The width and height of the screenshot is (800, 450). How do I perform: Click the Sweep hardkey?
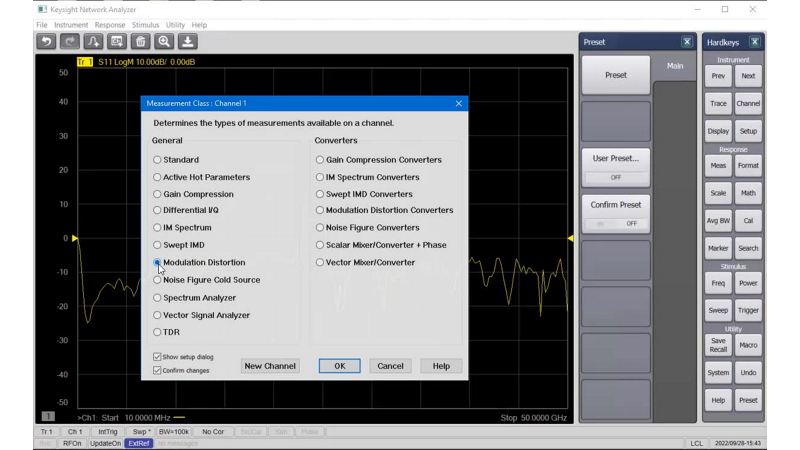point(718,310)
